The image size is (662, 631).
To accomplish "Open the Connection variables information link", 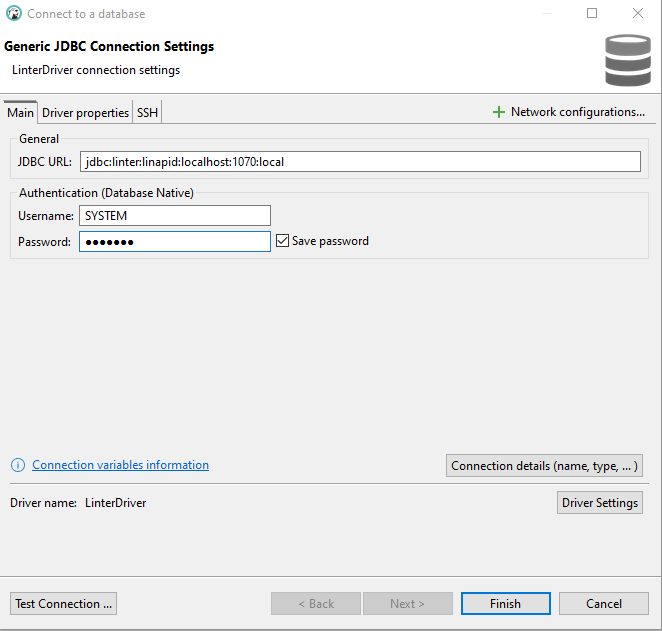I will coord(120,465).
